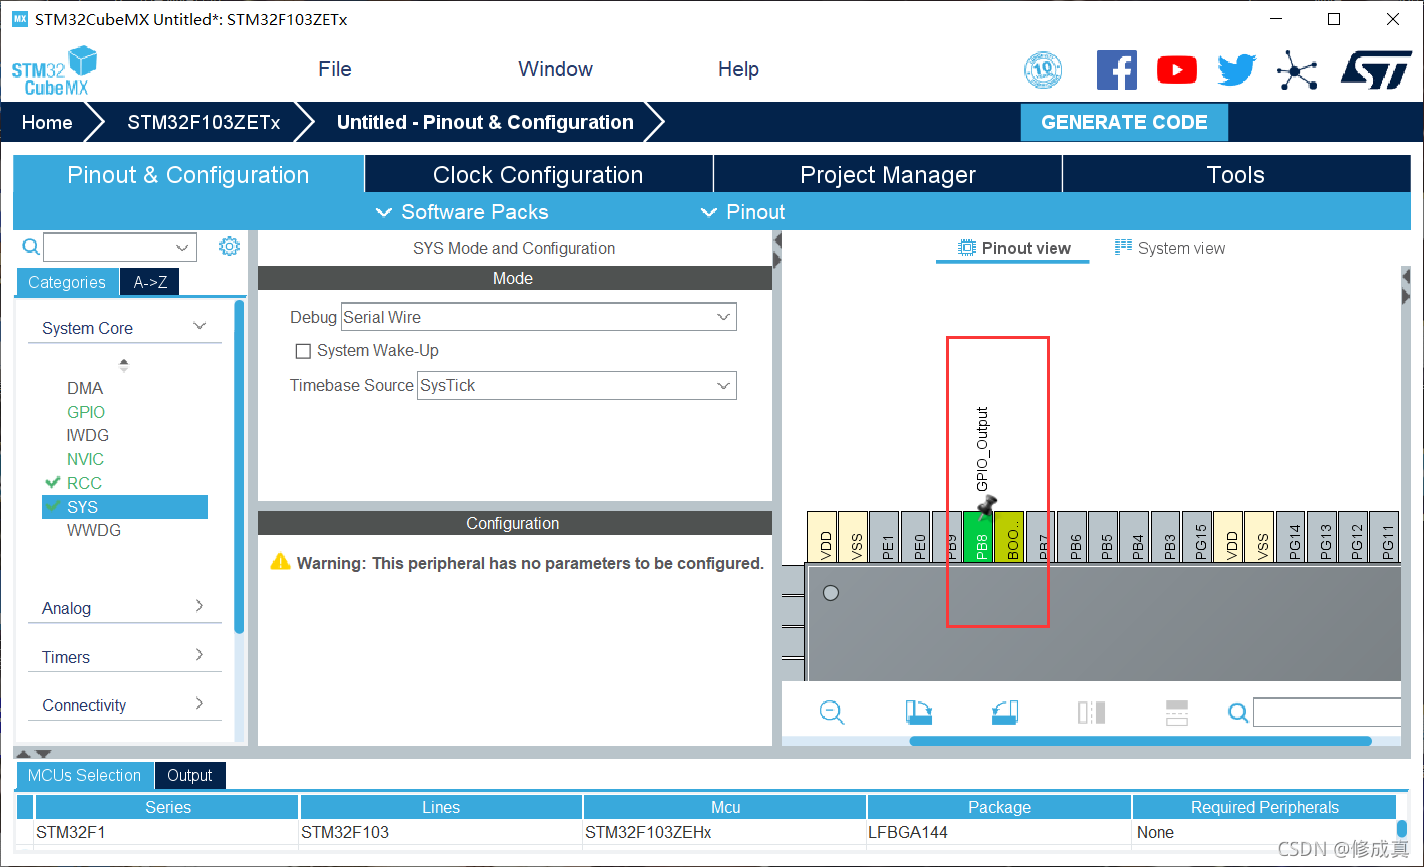The width and height of the screenshot is (1424, 867).
Task: Open the Twitter bird icon link
Action: click(x=1237, y=70)
